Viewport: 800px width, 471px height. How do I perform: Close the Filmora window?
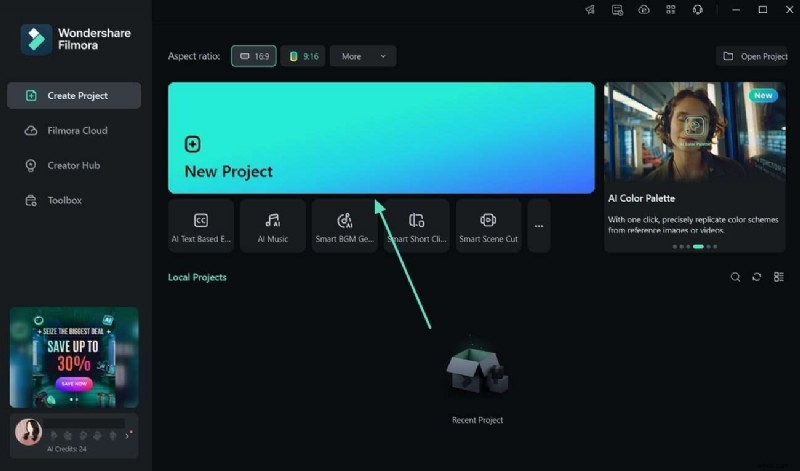point(789,10)
